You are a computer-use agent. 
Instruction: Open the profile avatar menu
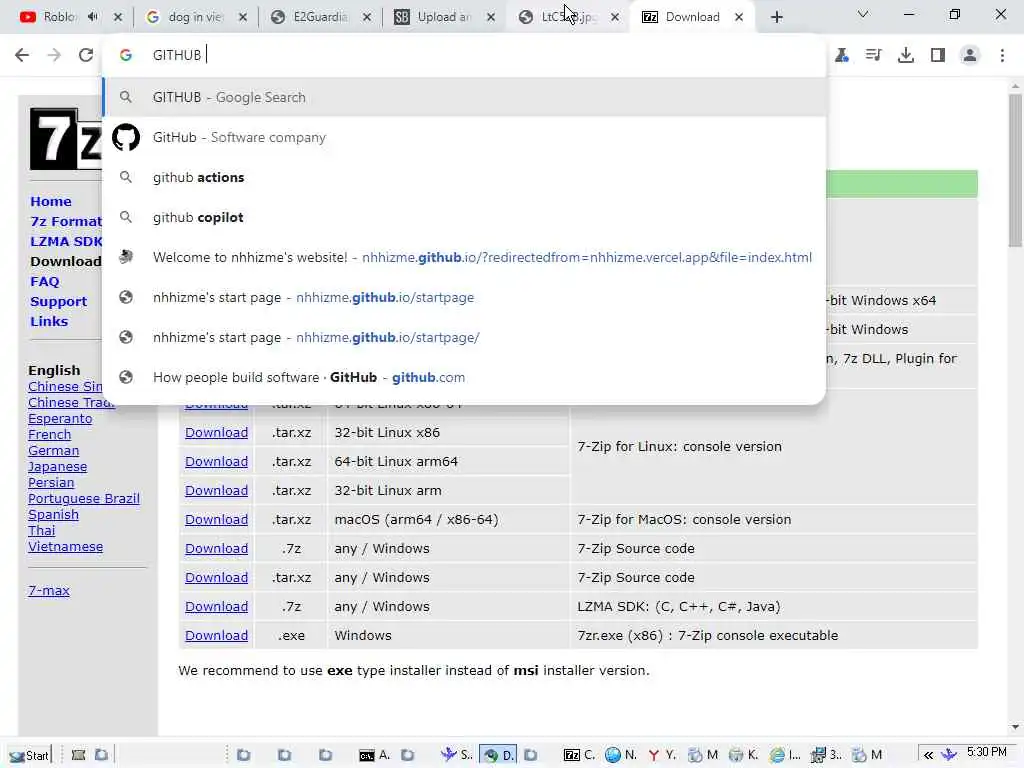click(x=970, y=55)
